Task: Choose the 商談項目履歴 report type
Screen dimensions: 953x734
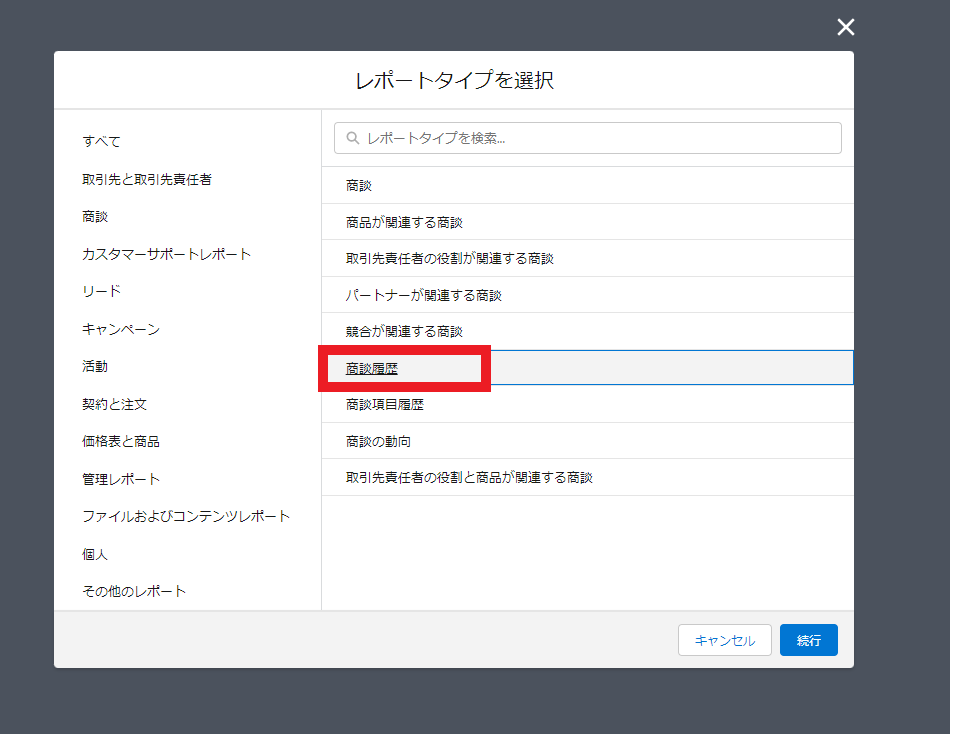Action: (588, 404)
